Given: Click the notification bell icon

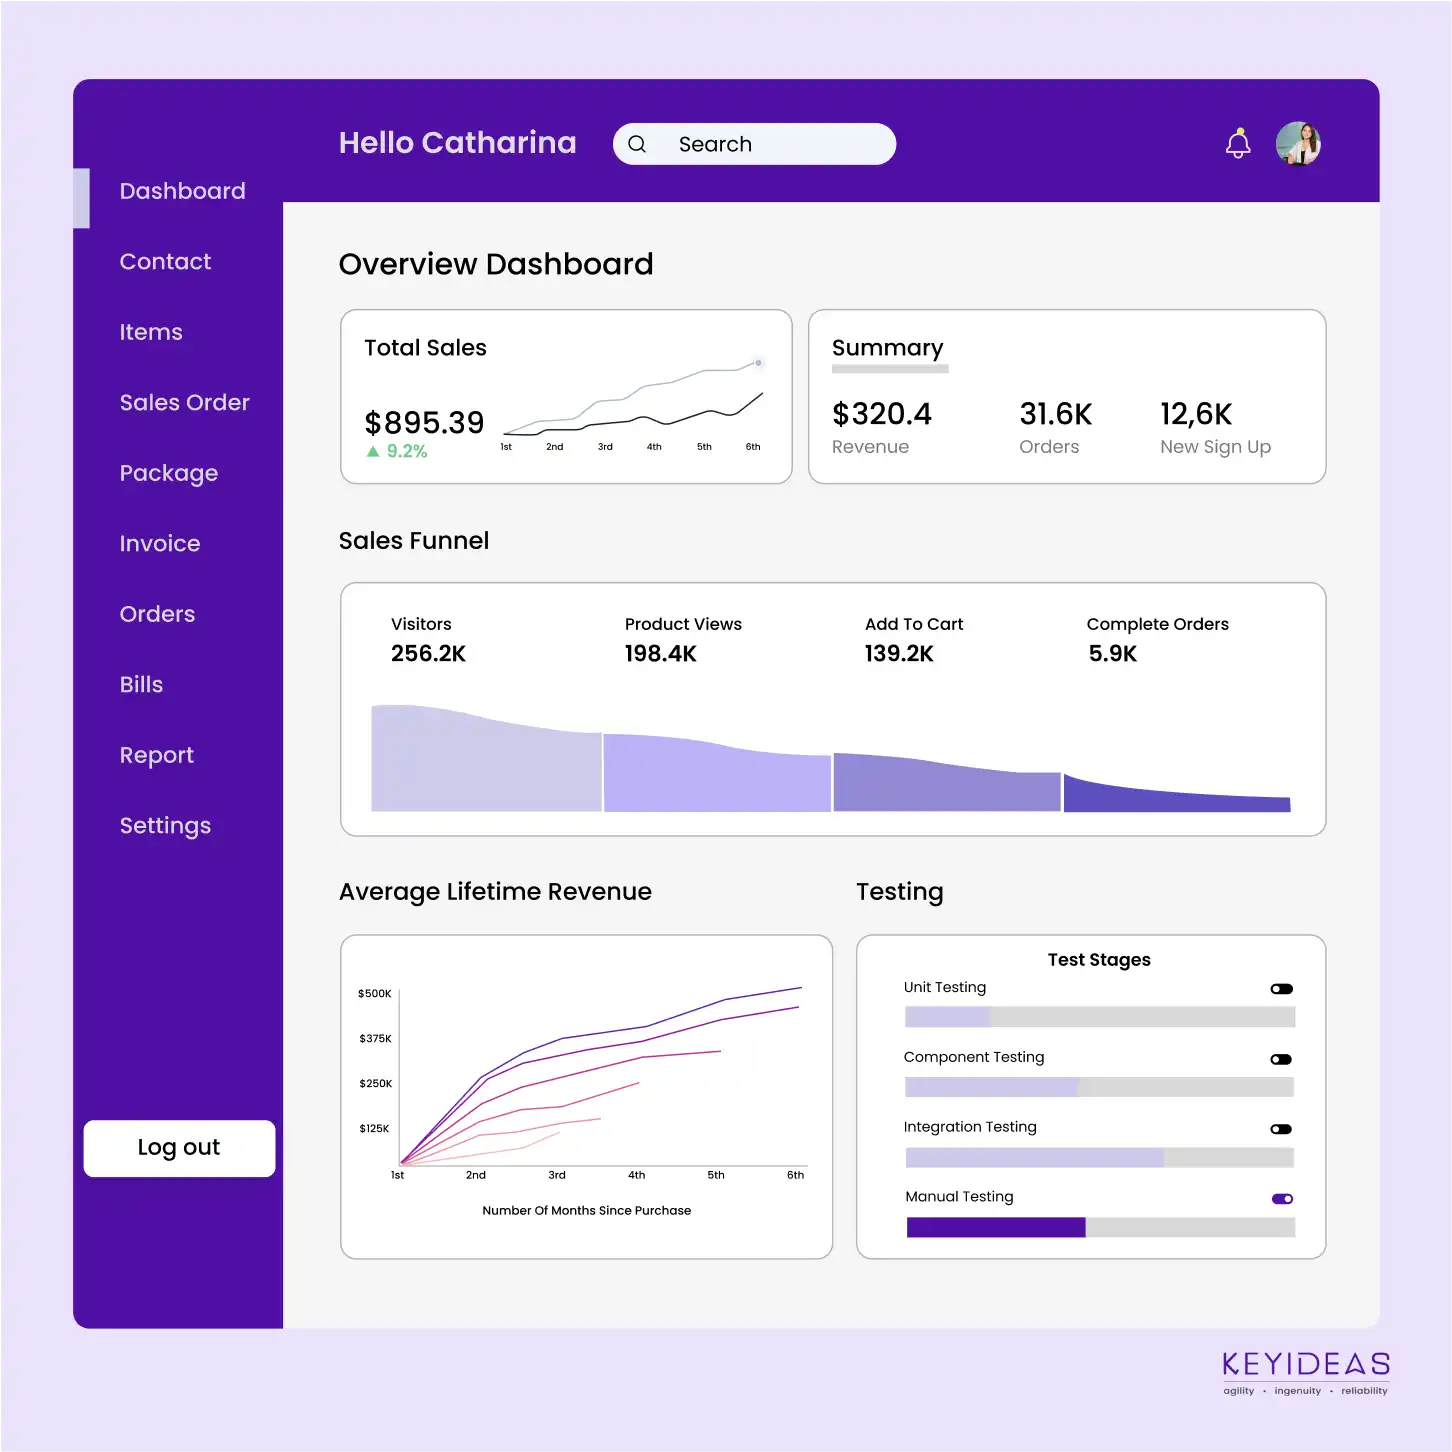Looking at the screenshot, I should [x=1238, y=144].
